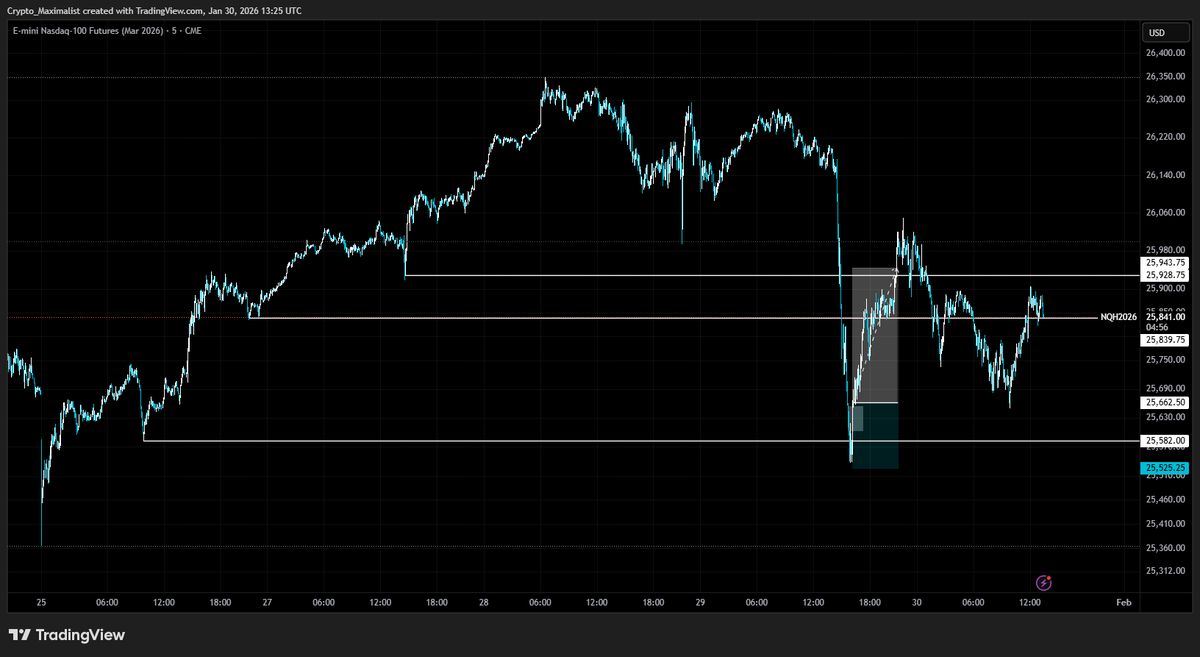
Task: Click the "5" timeframe in the chart legend
Action: pos(173,31)
